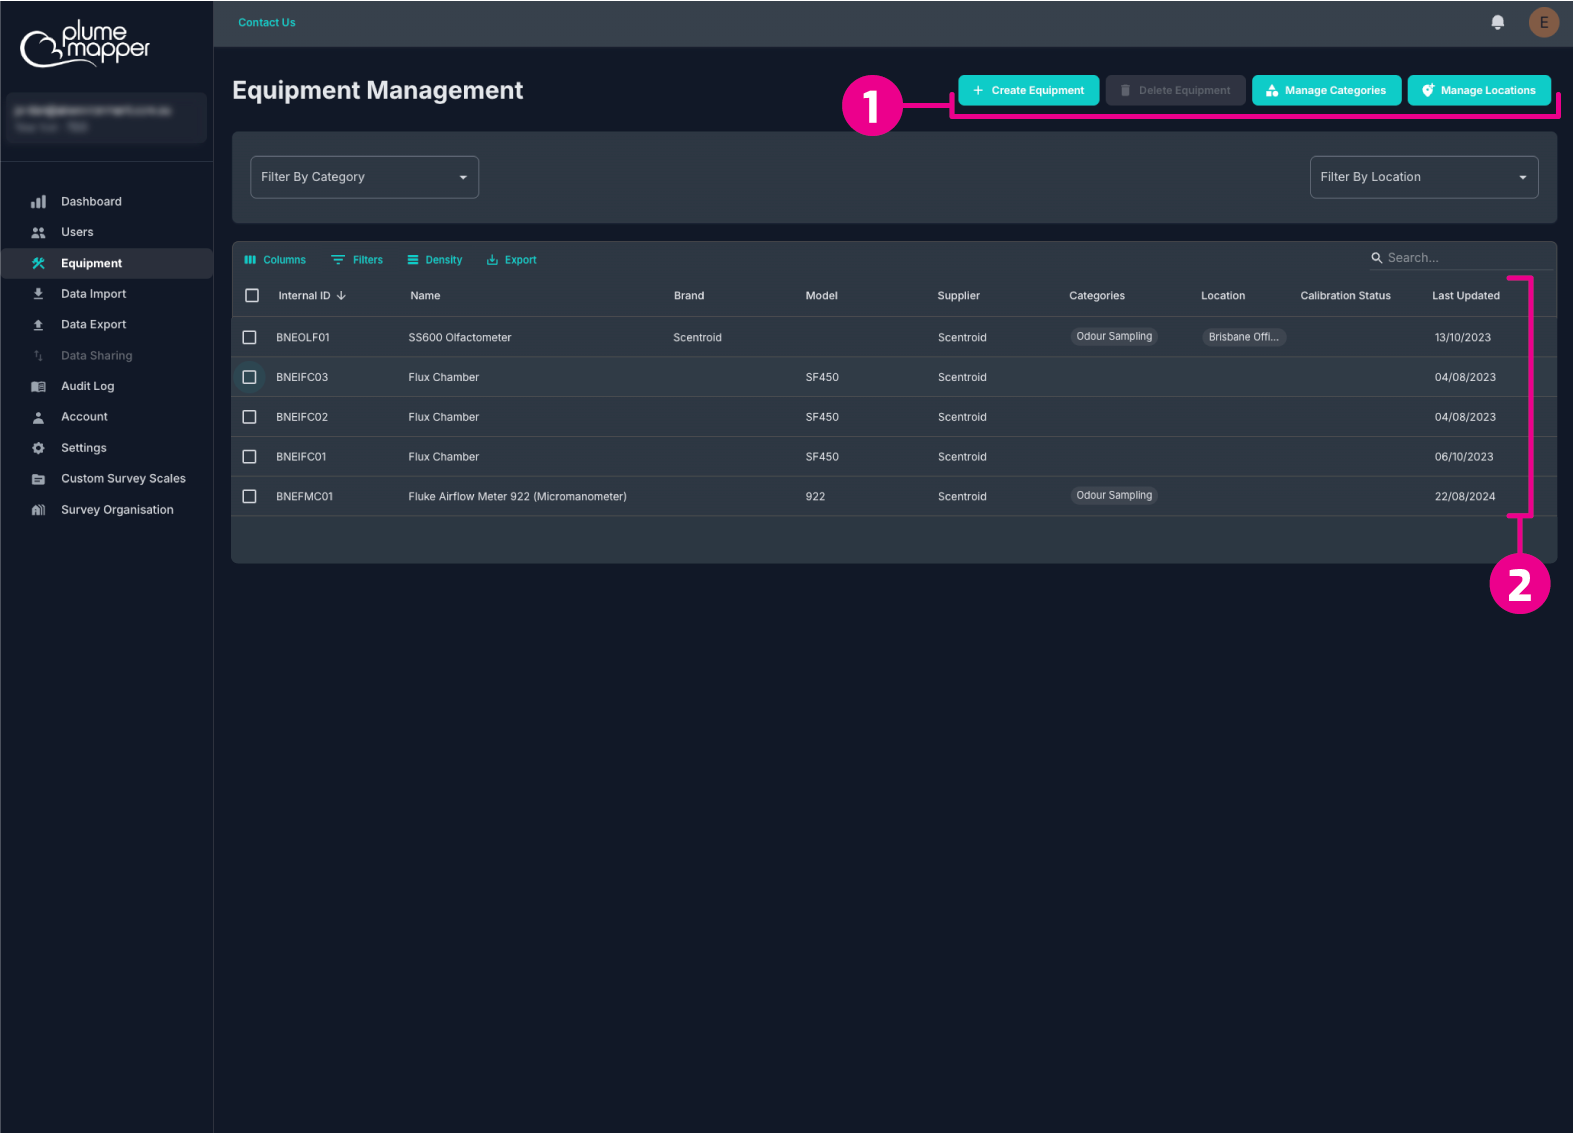Viewport: 1573px width, 1133px height.
Task: Click Odour Sampling chip in BNEOLF01 row
Action: (x=1114, y=337)
